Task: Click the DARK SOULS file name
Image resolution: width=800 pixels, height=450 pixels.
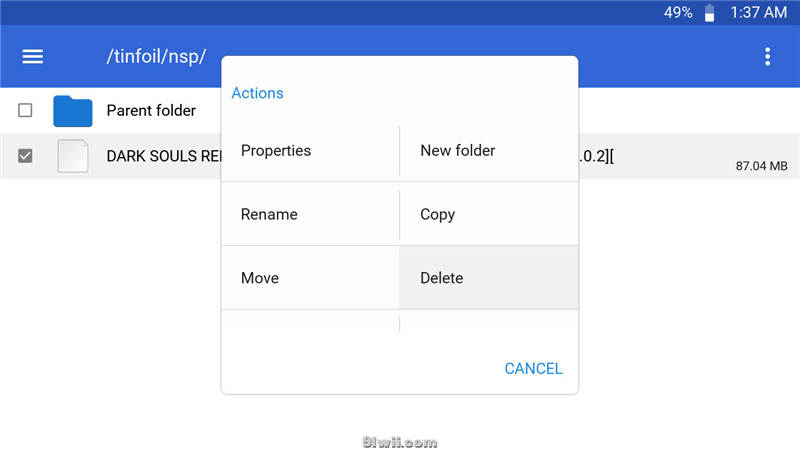Action: click(162, 157)
